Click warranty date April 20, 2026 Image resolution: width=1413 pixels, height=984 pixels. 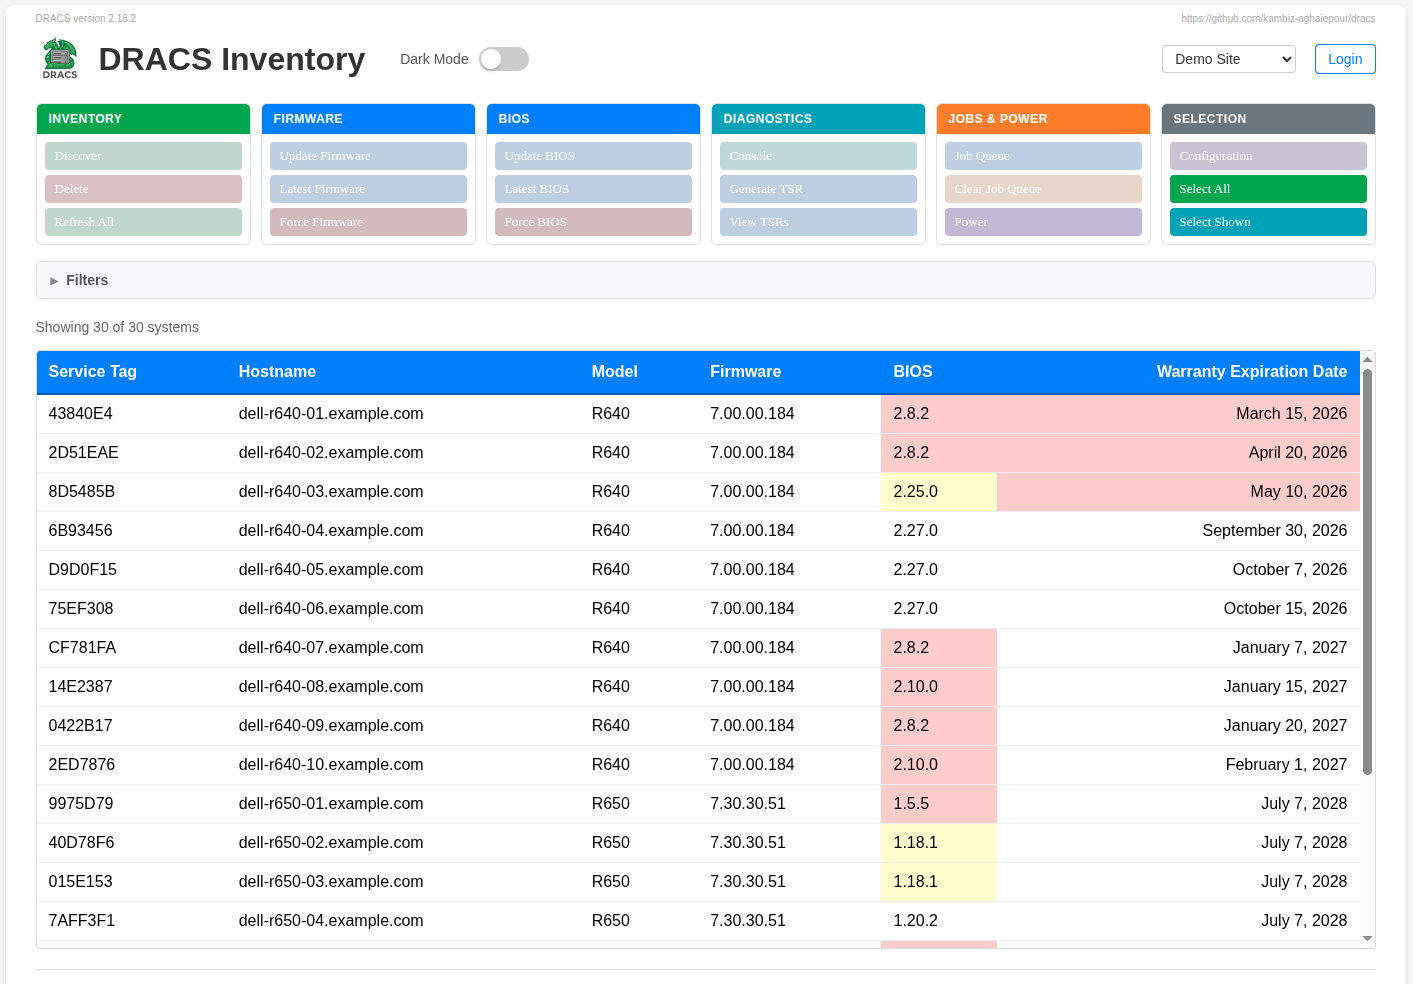point(1297,453)
